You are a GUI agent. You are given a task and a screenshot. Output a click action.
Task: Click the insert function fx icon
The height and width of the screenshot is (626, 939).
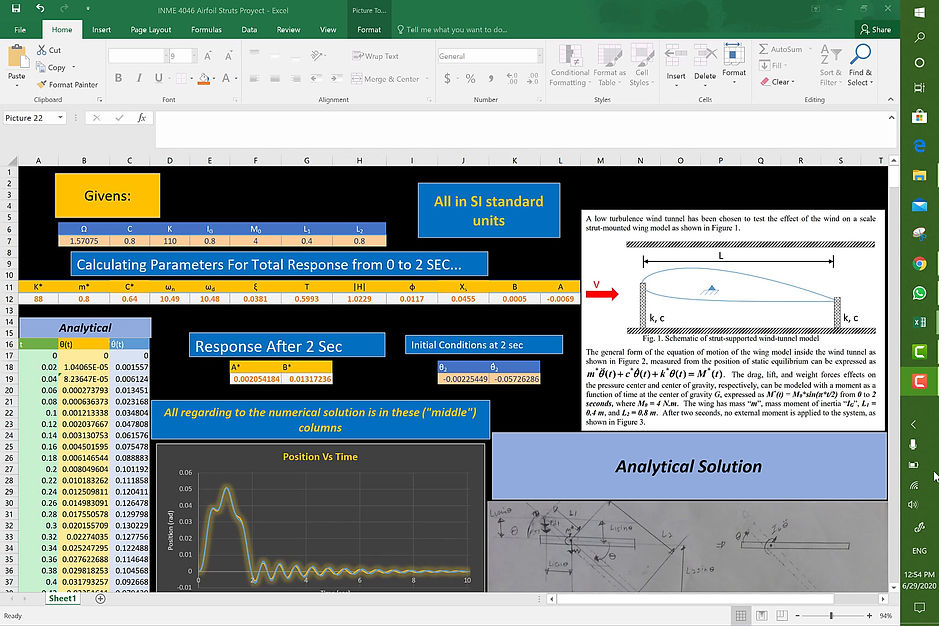(x=141, y=118)
